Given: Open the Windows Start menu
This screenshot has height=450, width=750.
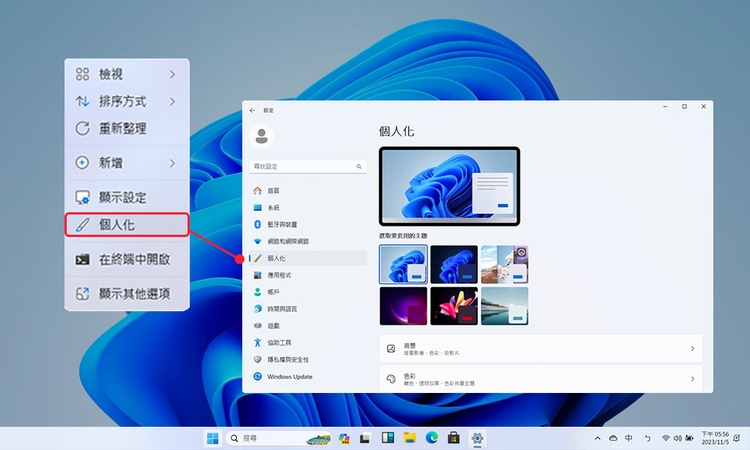Looking at the screenshot, I should 212,438.
